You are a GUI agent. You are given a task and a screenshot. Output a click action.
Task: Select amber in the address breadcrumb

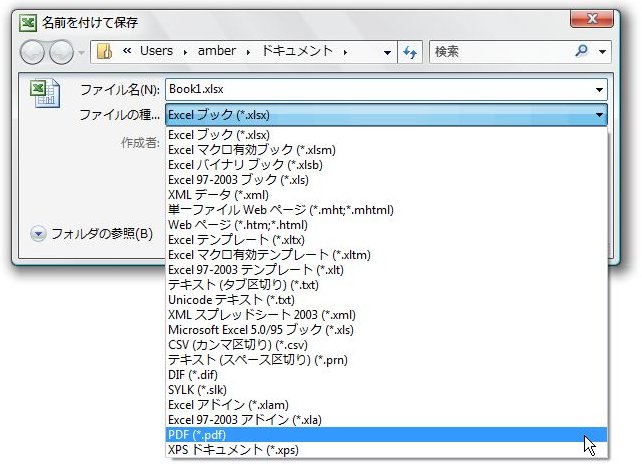pos(217,51)
